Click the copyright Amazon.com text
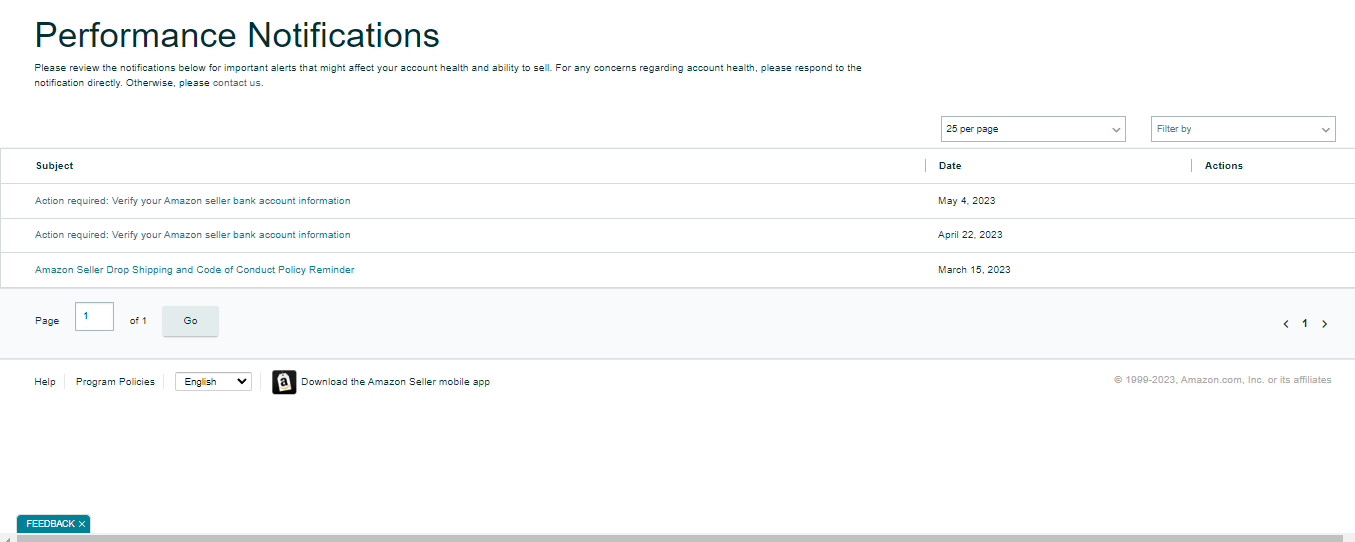 (1222, 380)
